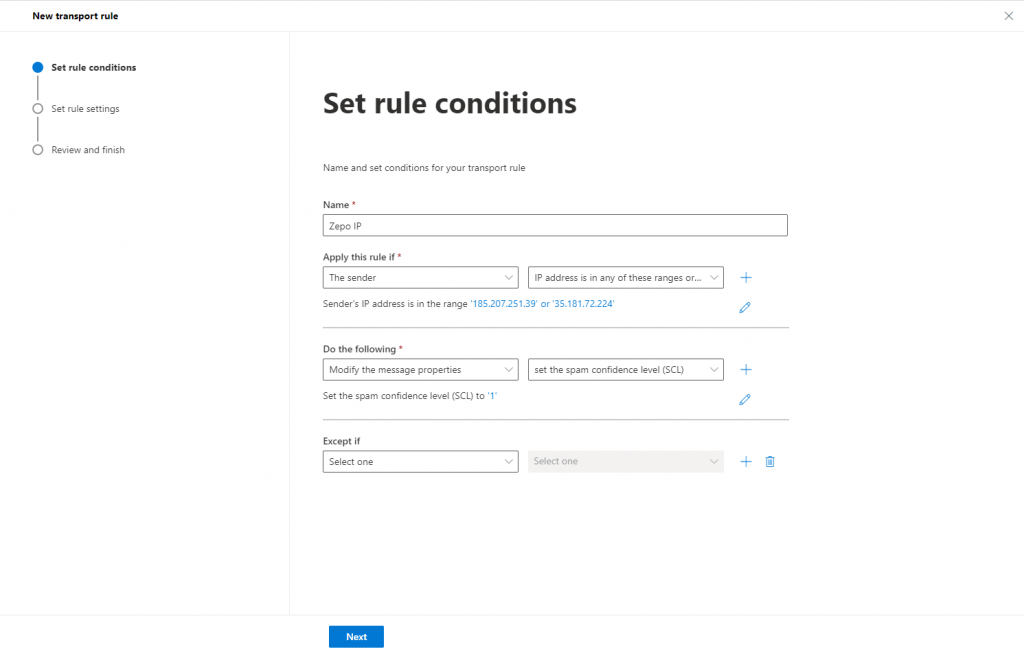Edit the SCL value with the pencil icon

[744, 400]
